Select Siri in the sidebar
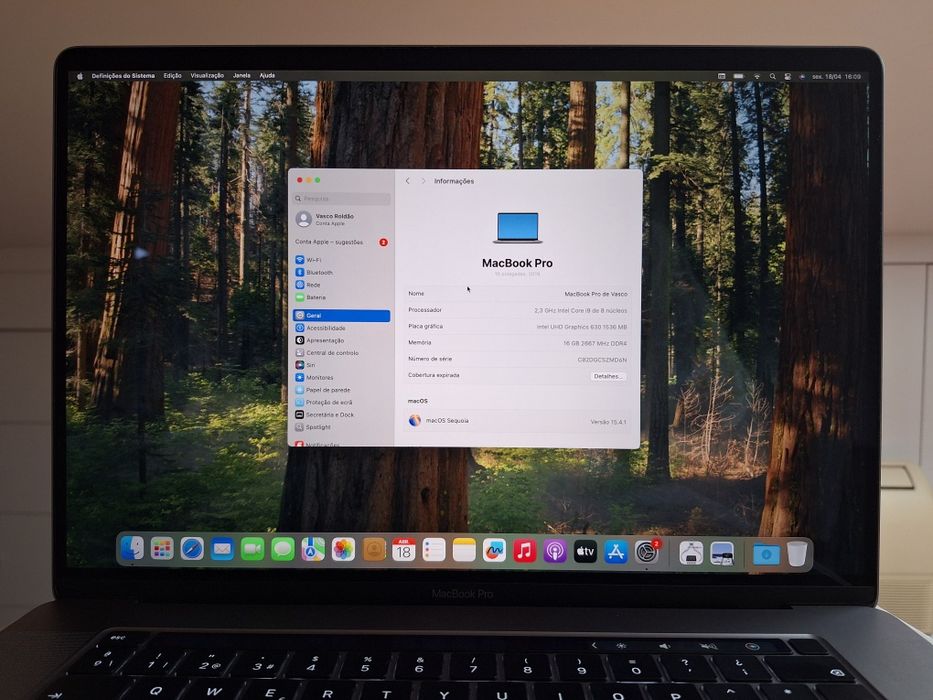Viewport: 933px width, 700px height. tap(342, 365)
